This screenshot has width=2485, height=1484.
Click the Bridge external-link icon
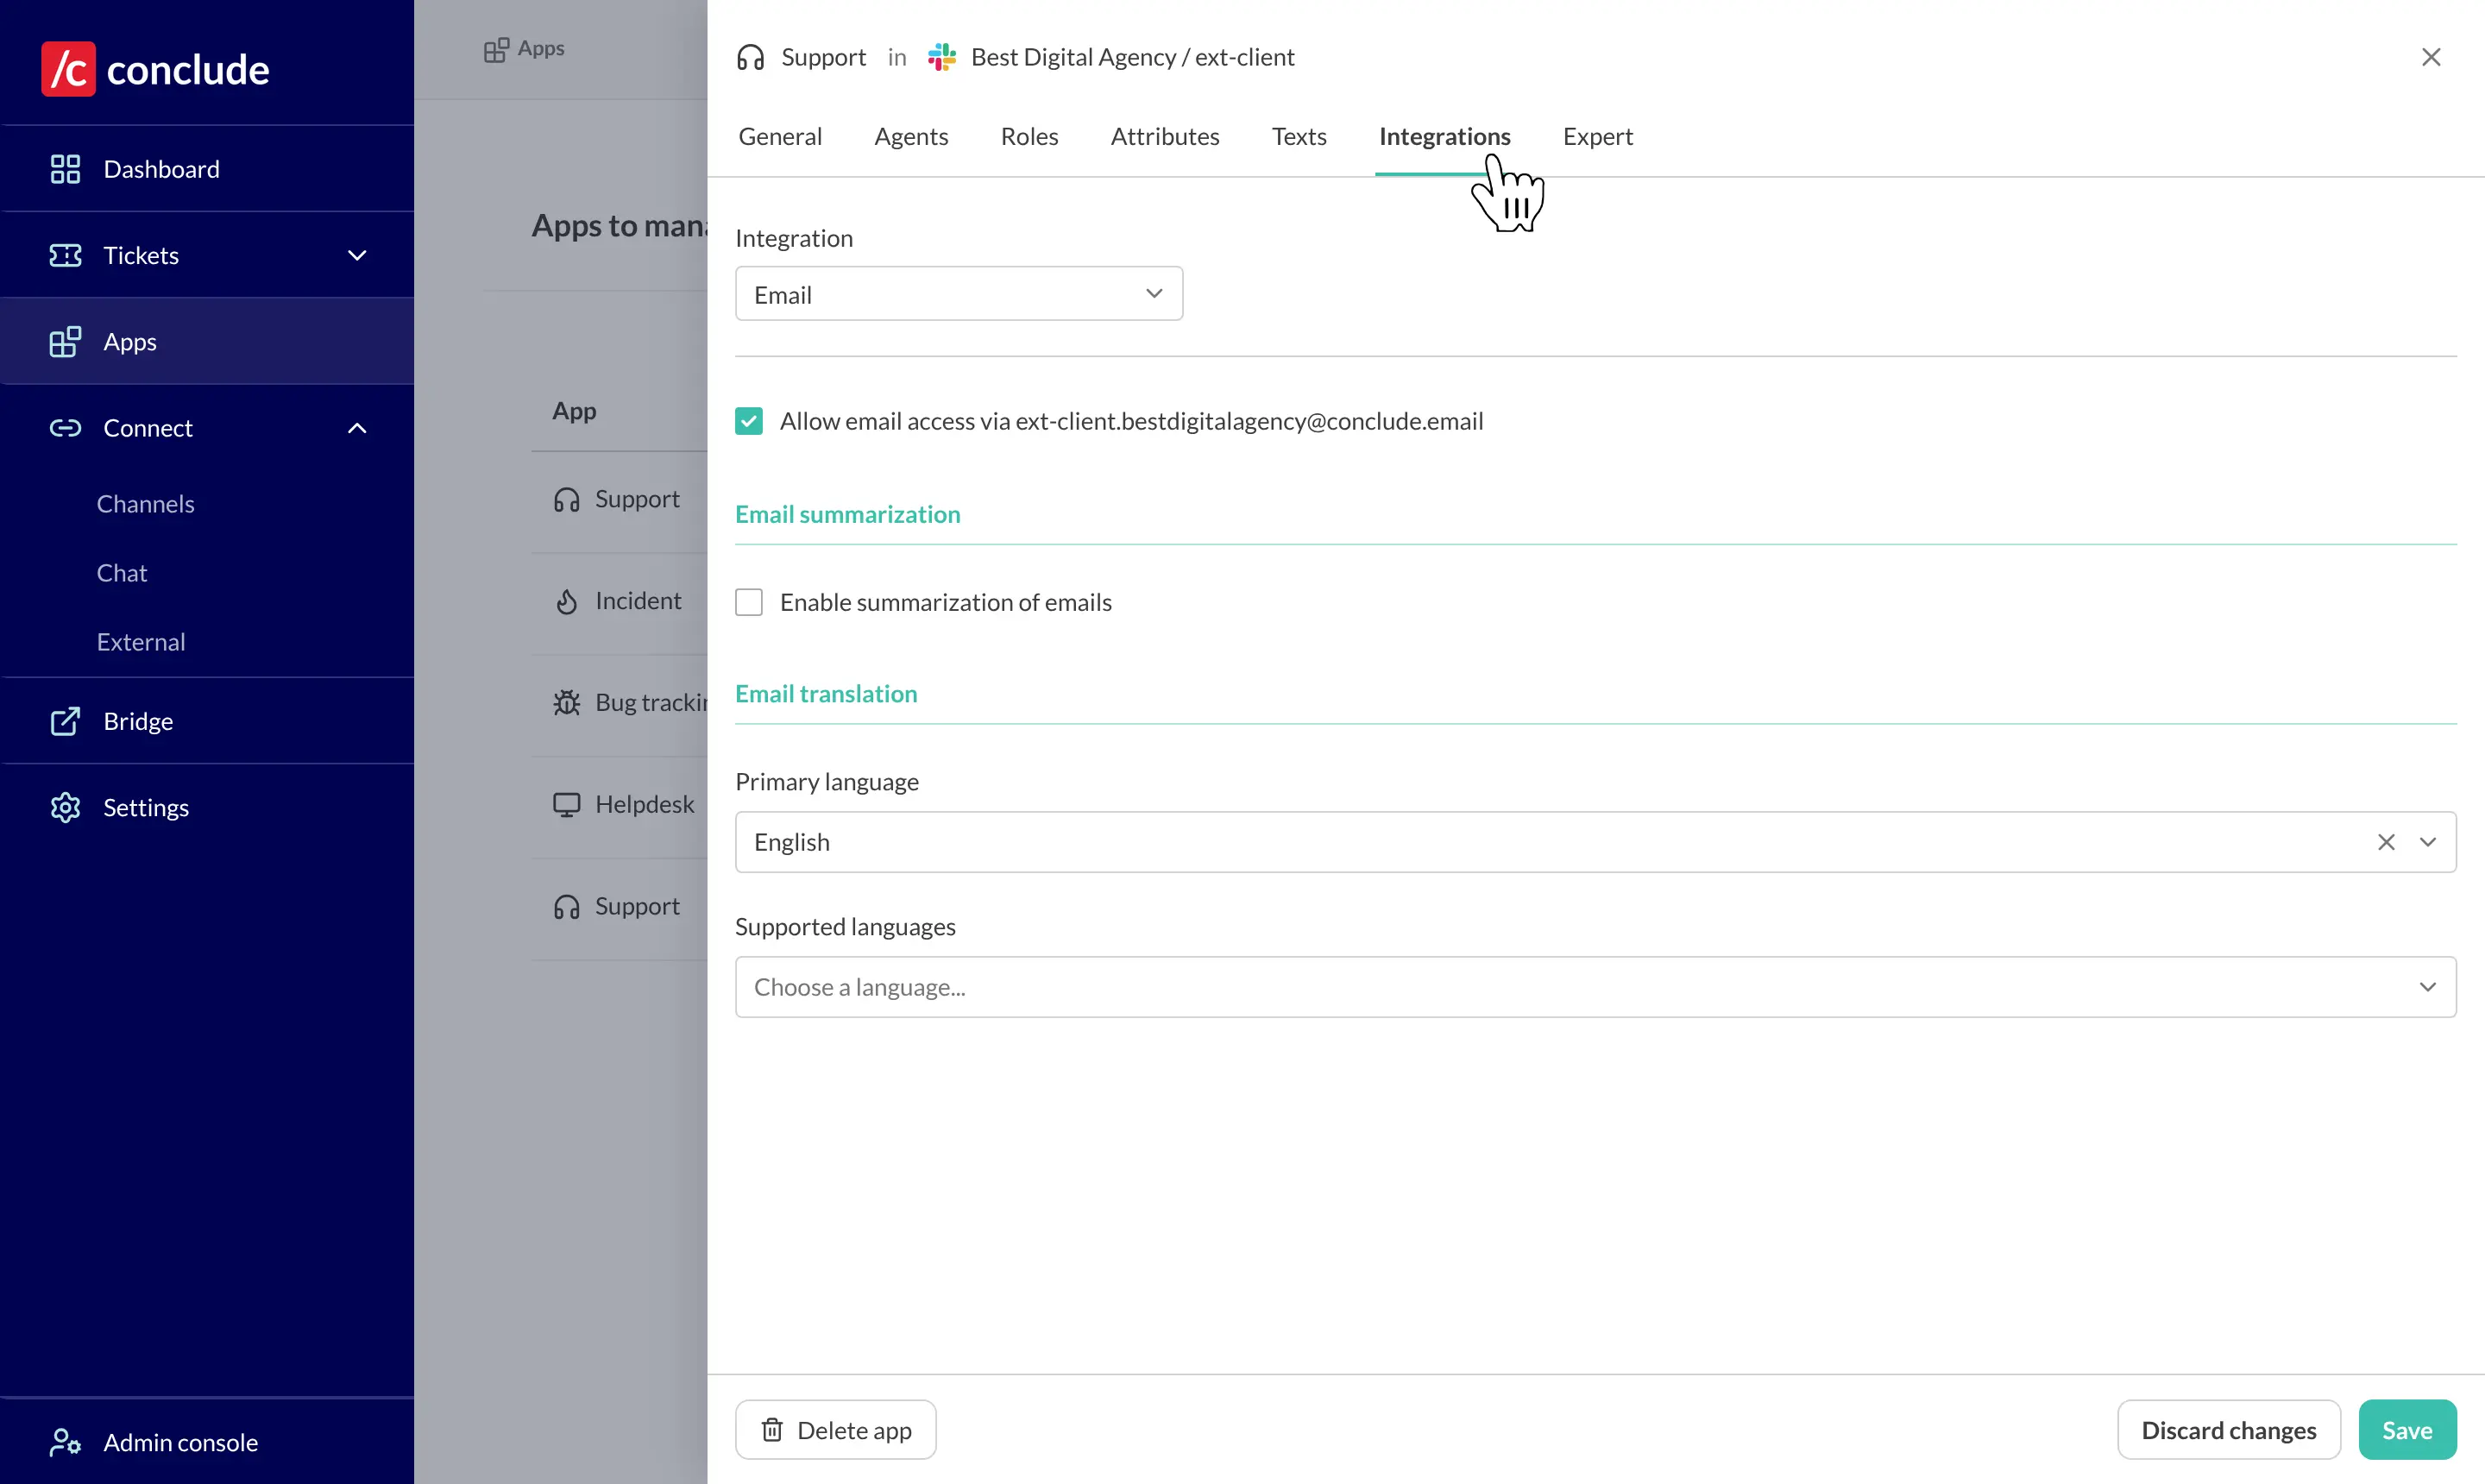pyautogui.click(x=65, y=721)
